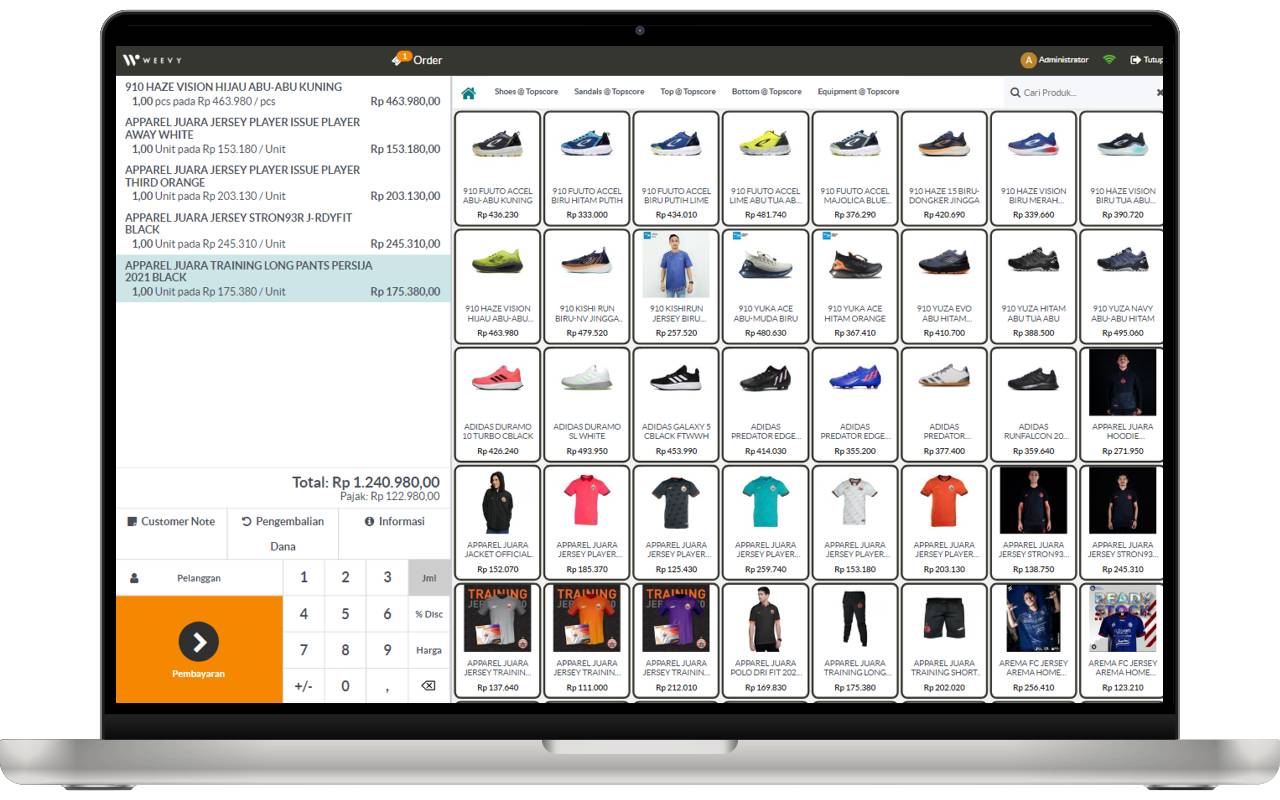
Task: Add 910 HAZE 15 BIRU-DONGKER JINGGA
Action: (x=944, y=167)
